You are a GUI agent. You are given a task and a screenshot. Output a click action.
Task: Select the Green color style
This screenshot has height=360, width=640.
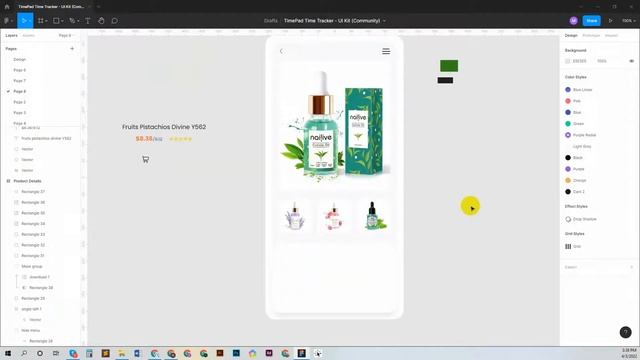coord(575,124)
